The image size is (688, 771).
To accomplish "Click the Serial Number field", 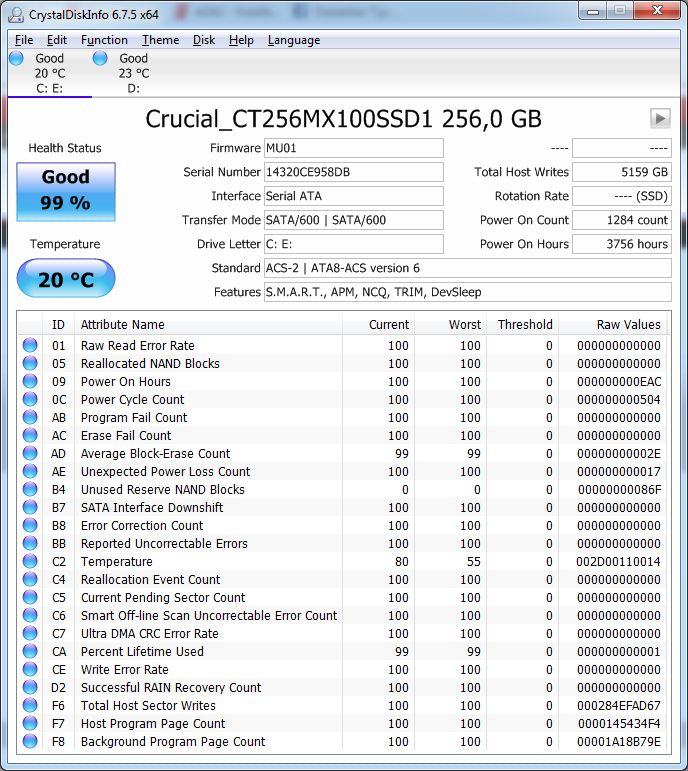I will [354, 172].
